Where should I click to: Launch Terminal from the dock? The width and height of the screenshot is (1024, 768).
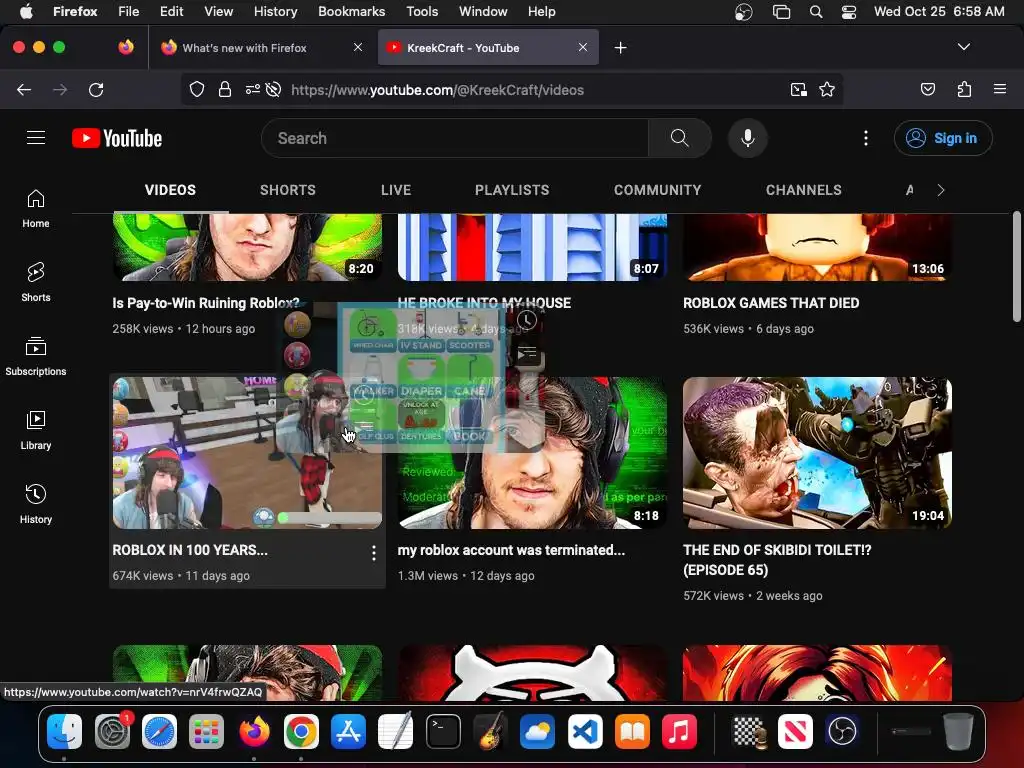[443, 731]
